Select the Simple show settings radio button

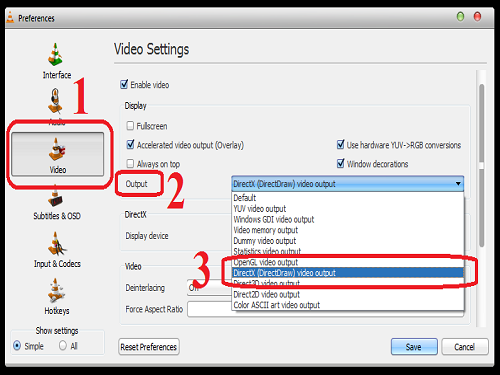pyautogui.click(x=17, y=346)
